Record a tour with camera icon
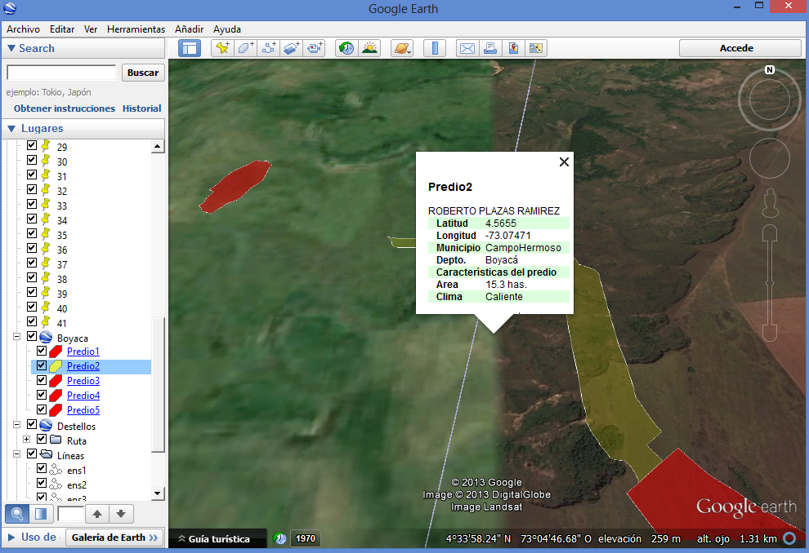The image size is (809, 553). tap(314, 48)
